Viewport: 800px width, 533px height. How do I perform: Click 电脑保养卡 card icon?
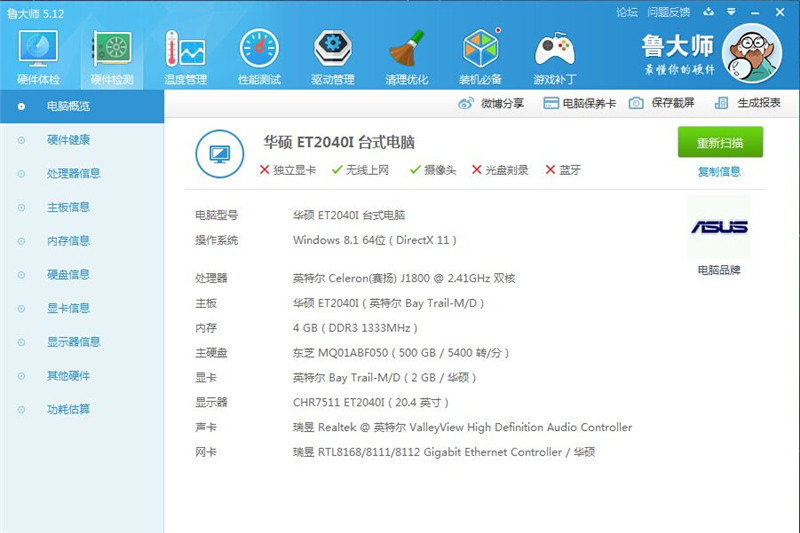pos(551,104)
